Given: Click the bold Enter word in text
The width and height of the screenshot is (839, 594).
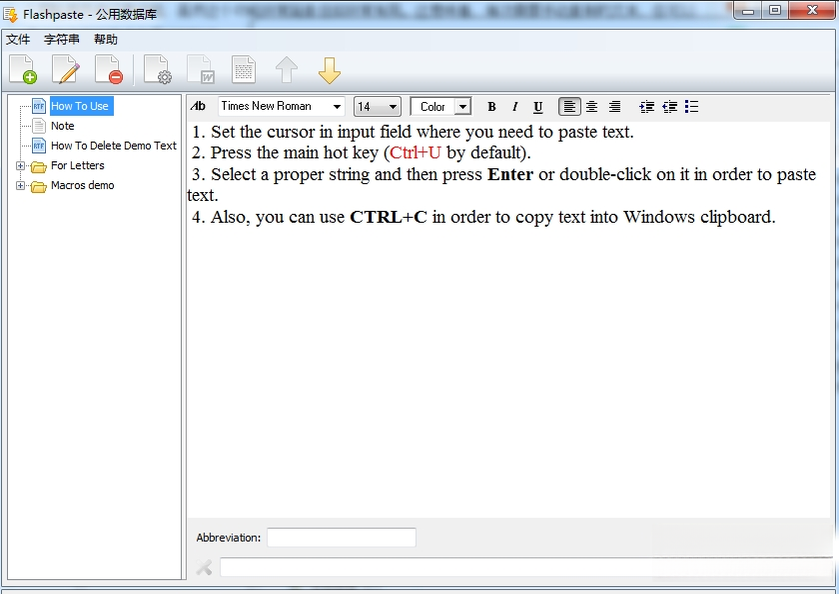Looking at the screenshot, I should pyautogui.click(x=510, y=174).
